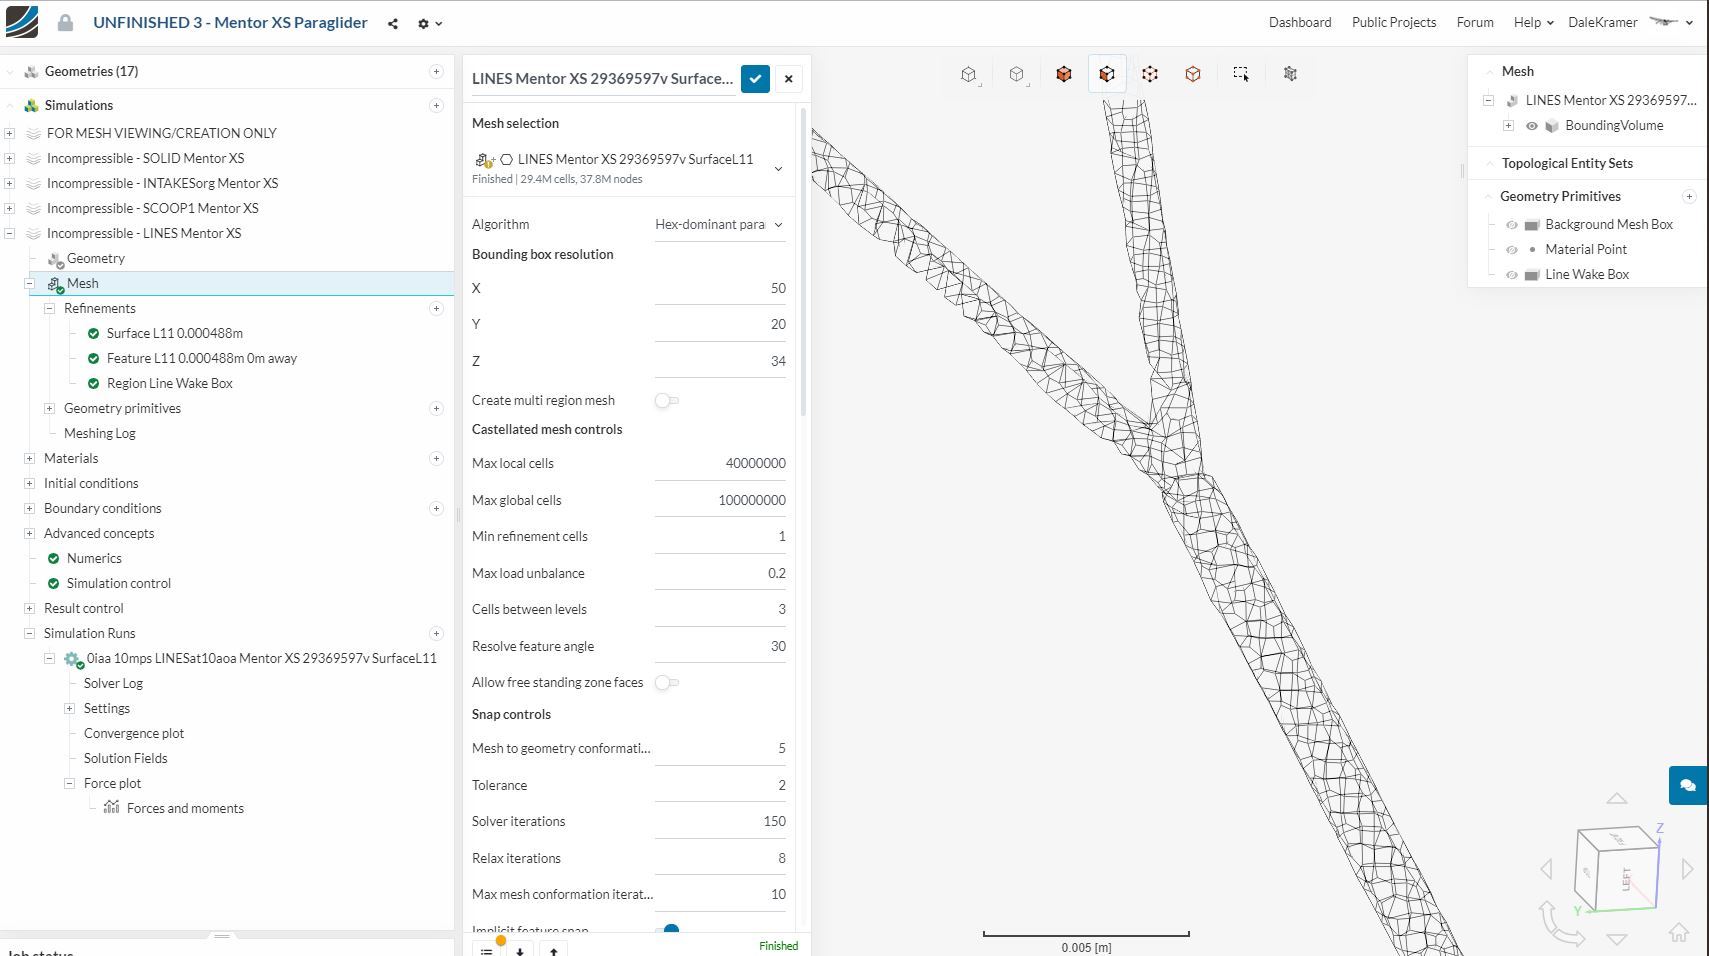
Task: Show the Line Wake Box primitive
Action: point(1511,275)
